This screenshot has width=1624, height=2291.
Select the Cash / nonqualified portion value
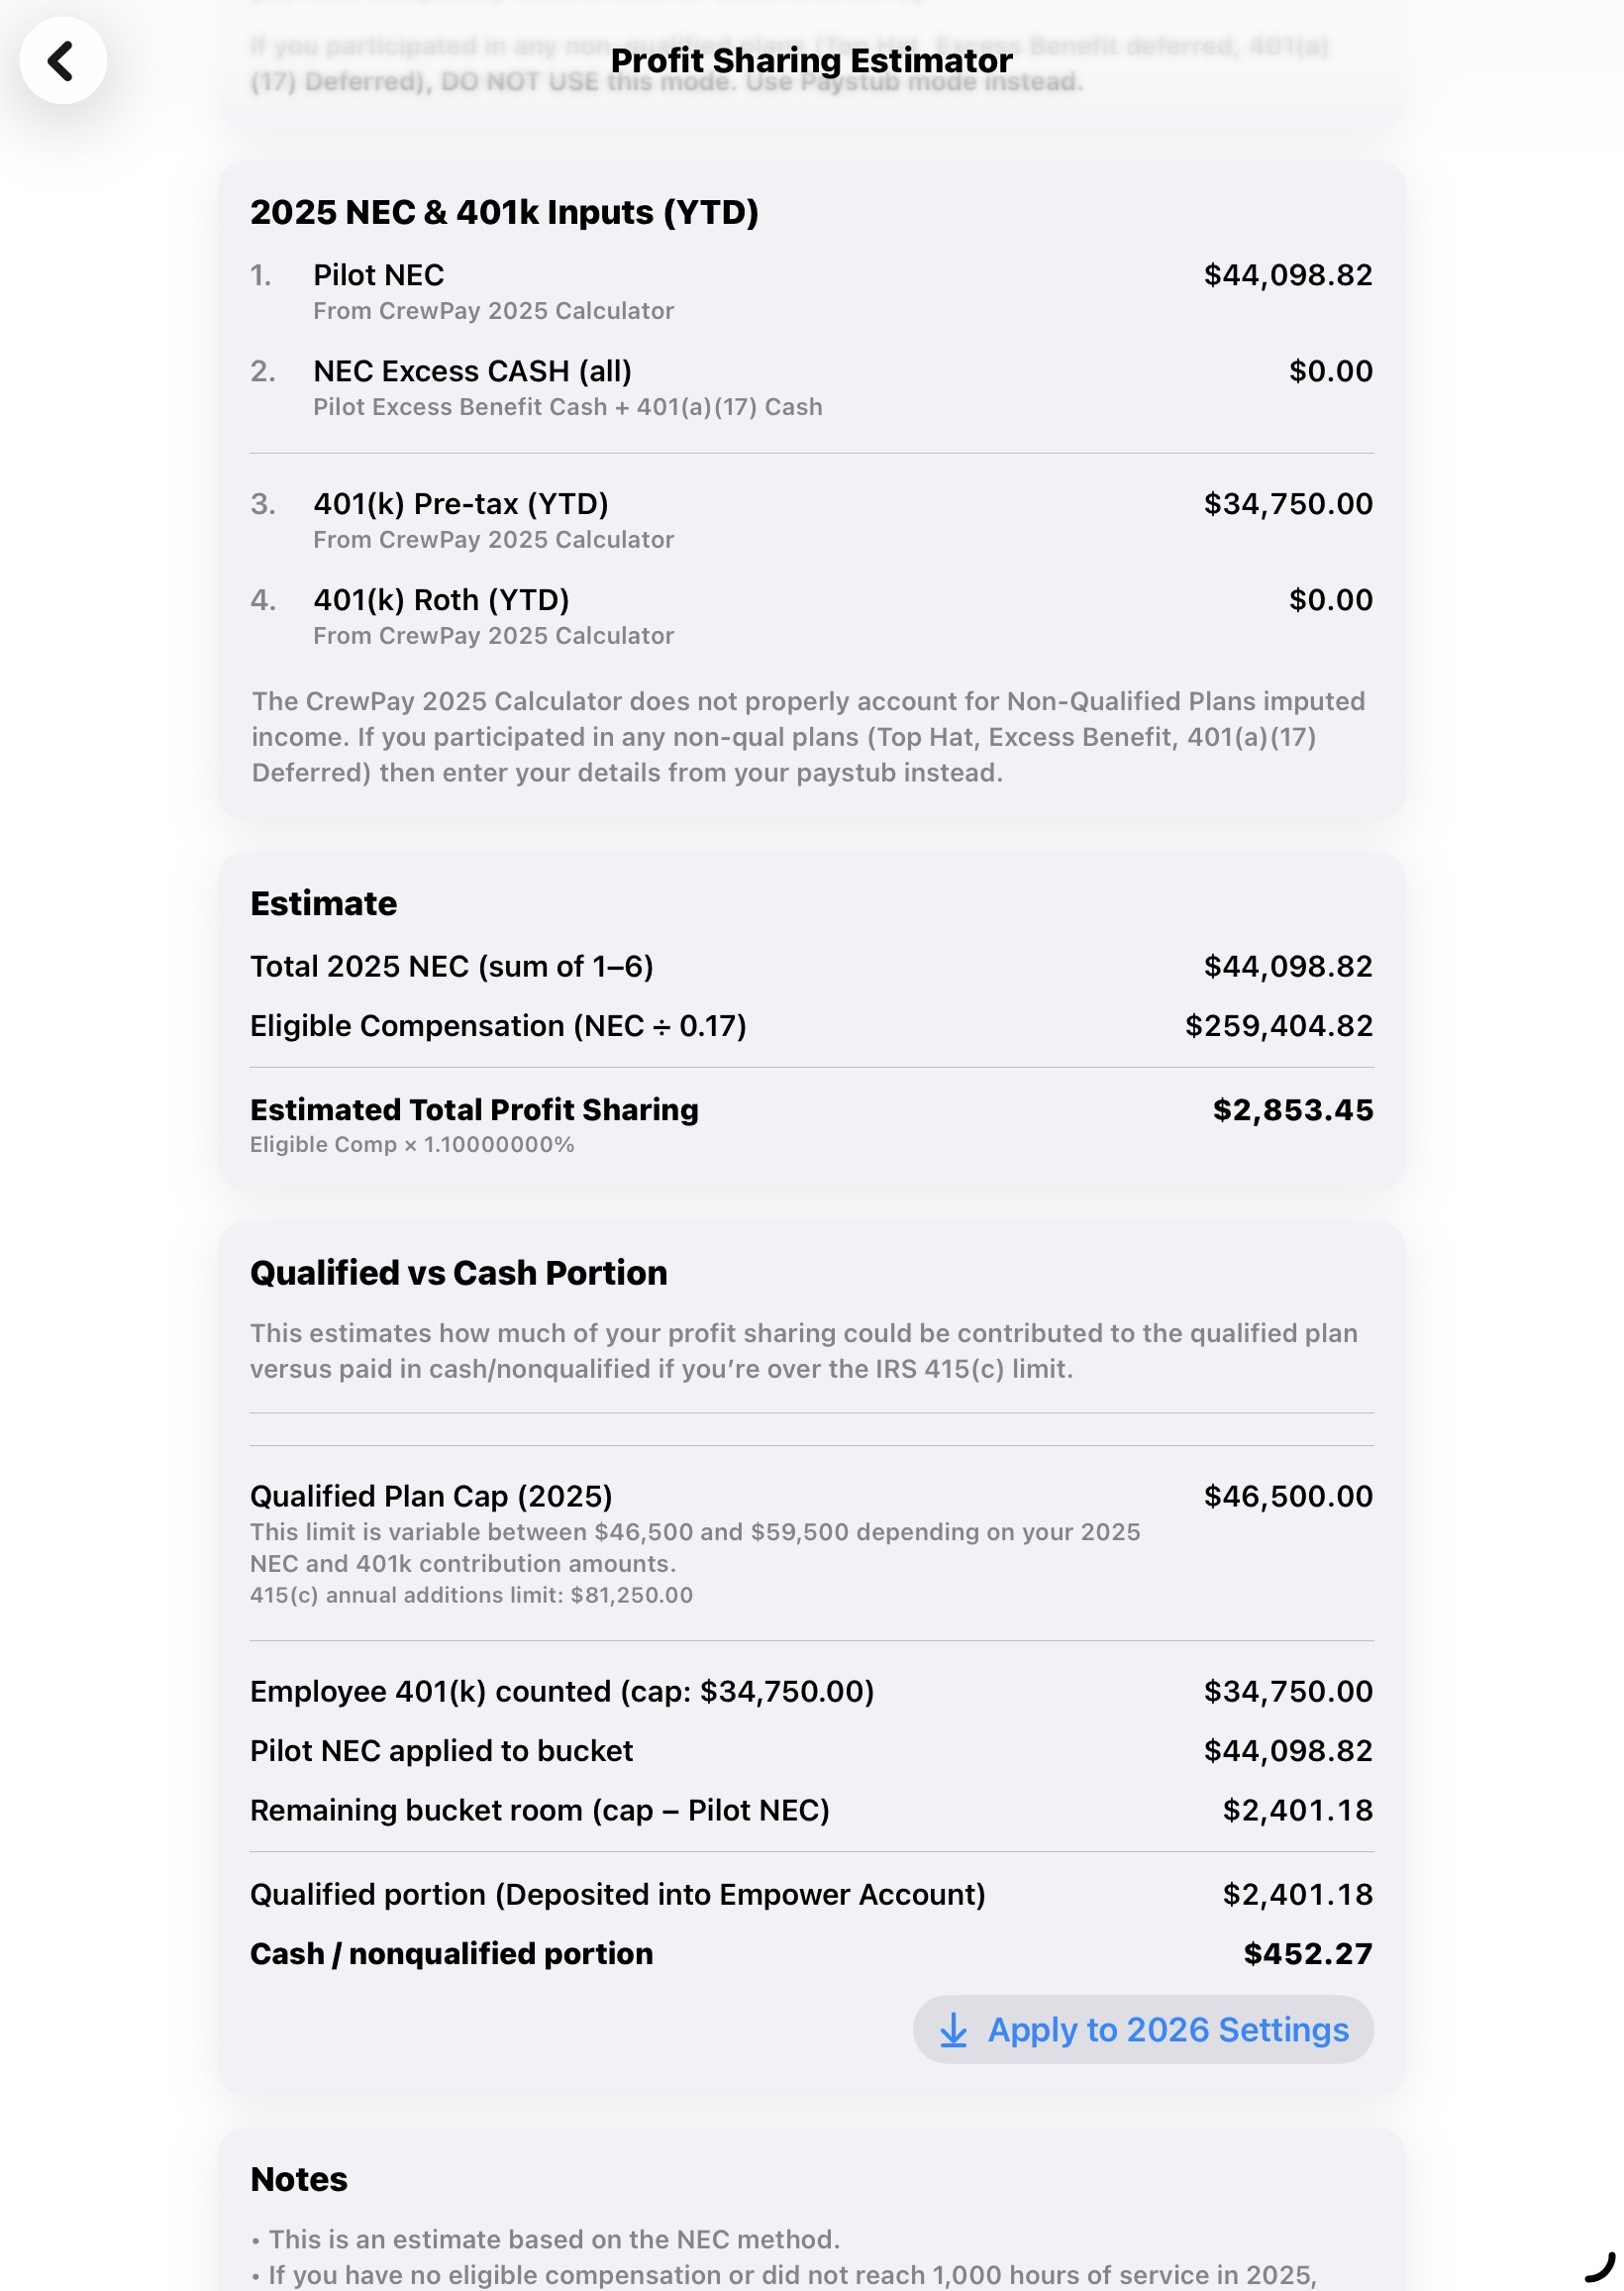(x=1306, y=1953)
